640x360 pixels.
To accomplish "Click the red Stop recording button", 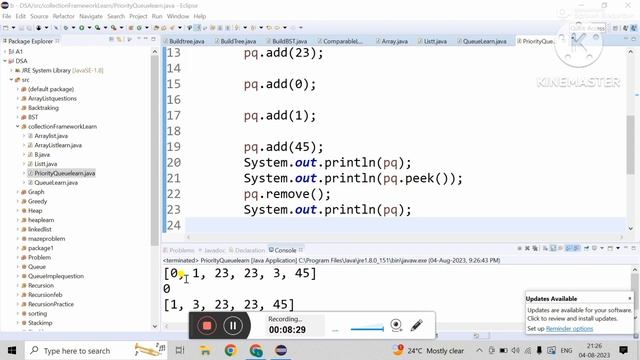I will click(207, 326).
